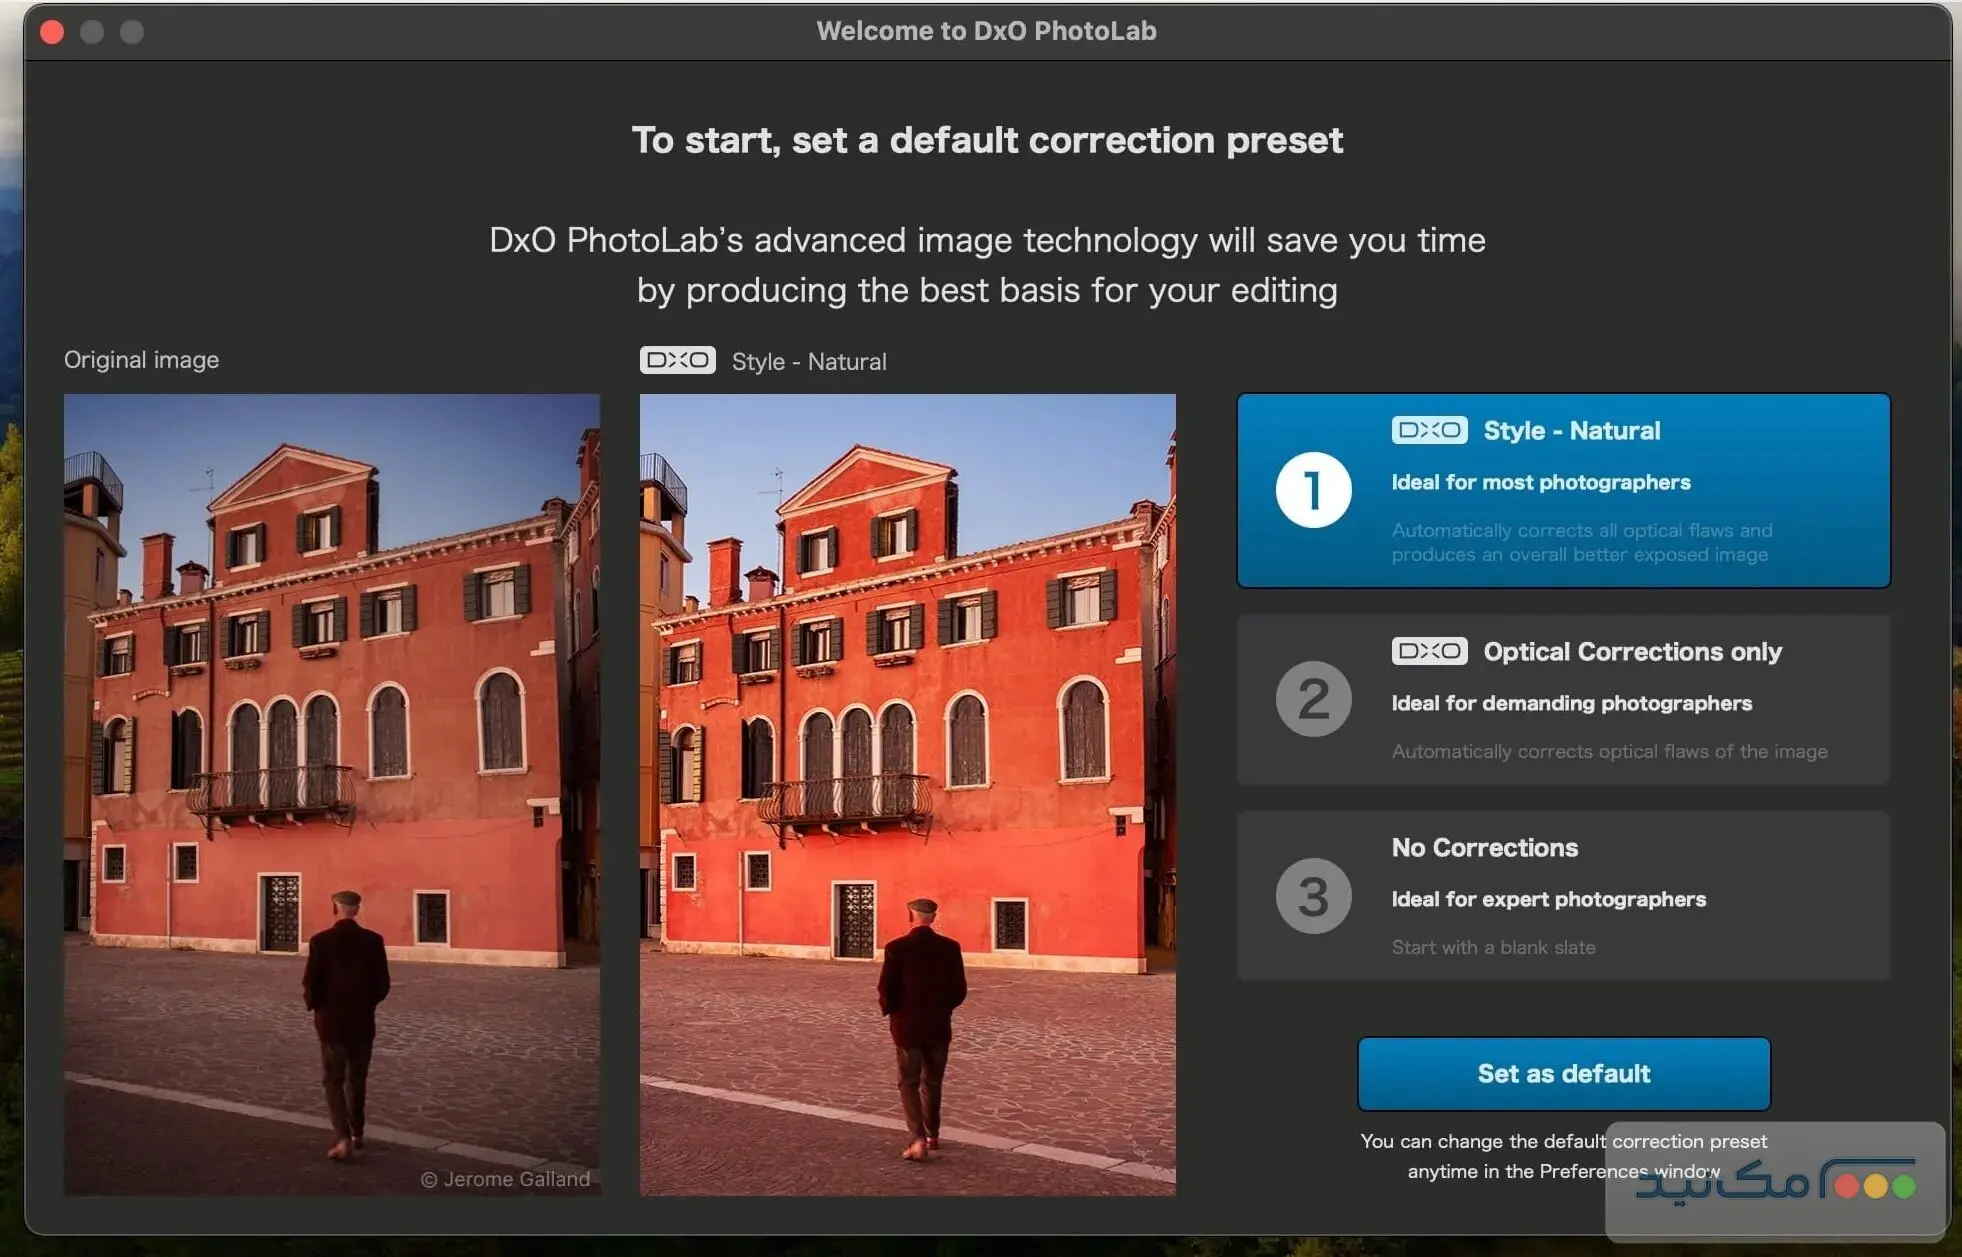Click the DxO badge above the corrected preview
Image resolution: width=1962 pixels, height=1257 pixels.
(x=677, y=361)
